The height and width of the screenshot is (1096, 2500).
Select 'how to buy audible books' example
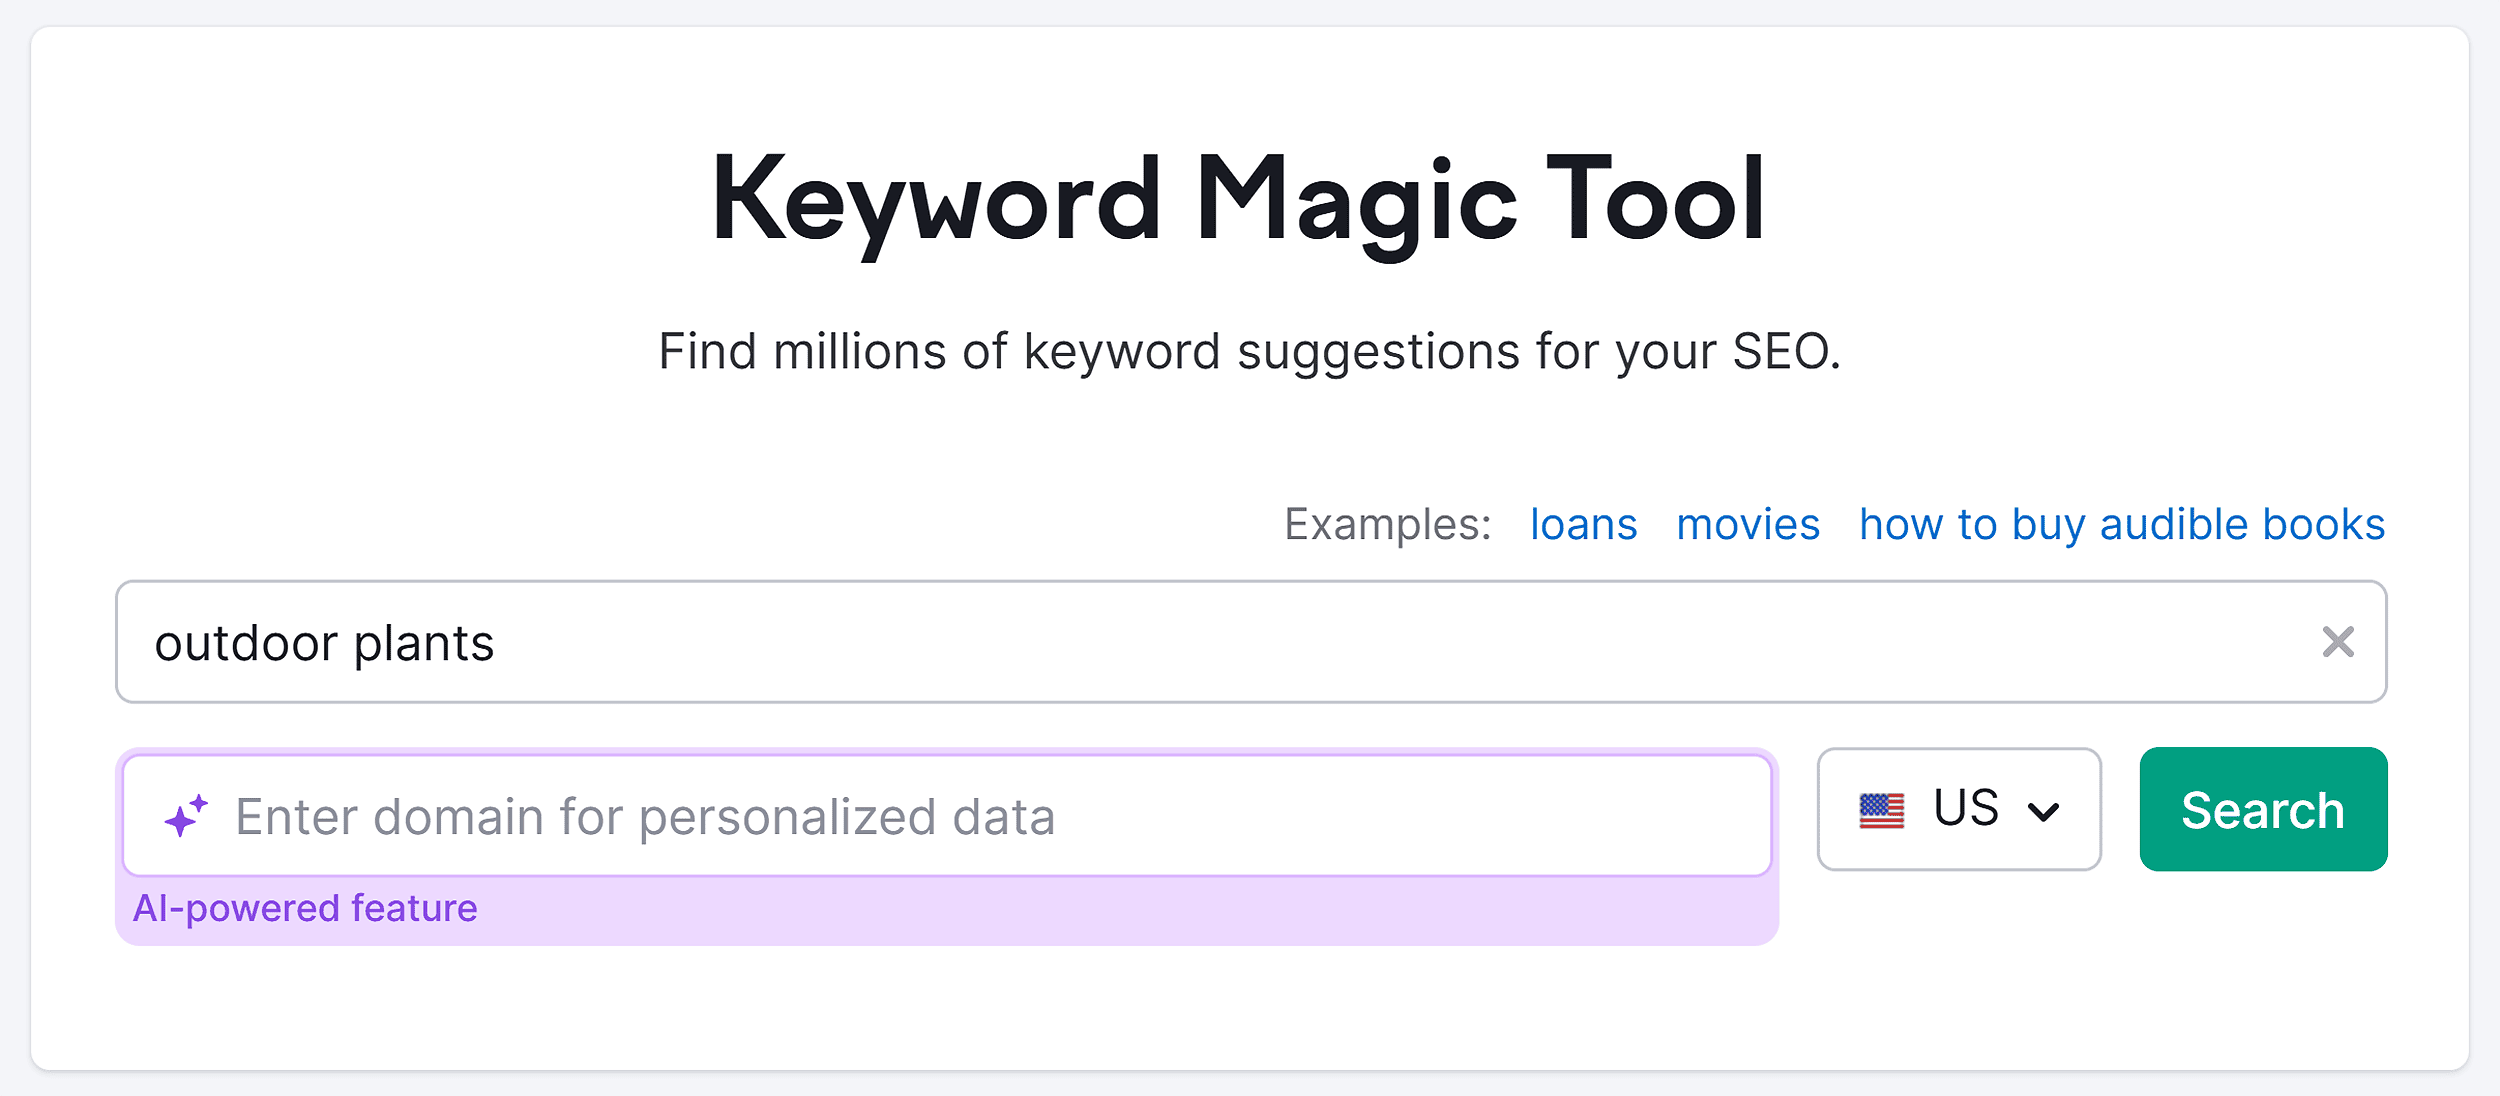(x=2120, y=523)
